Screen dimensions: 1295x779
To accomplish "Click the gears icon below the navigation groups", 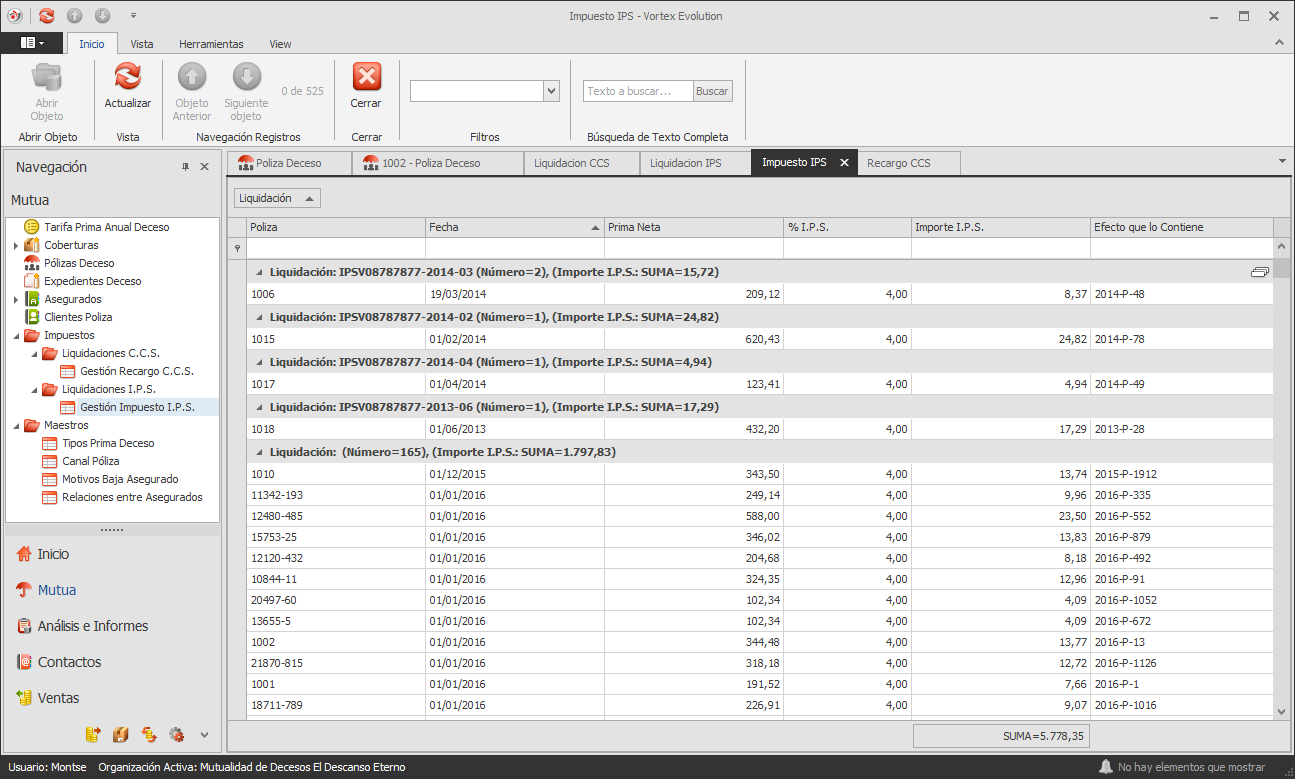I will [177, 734].
